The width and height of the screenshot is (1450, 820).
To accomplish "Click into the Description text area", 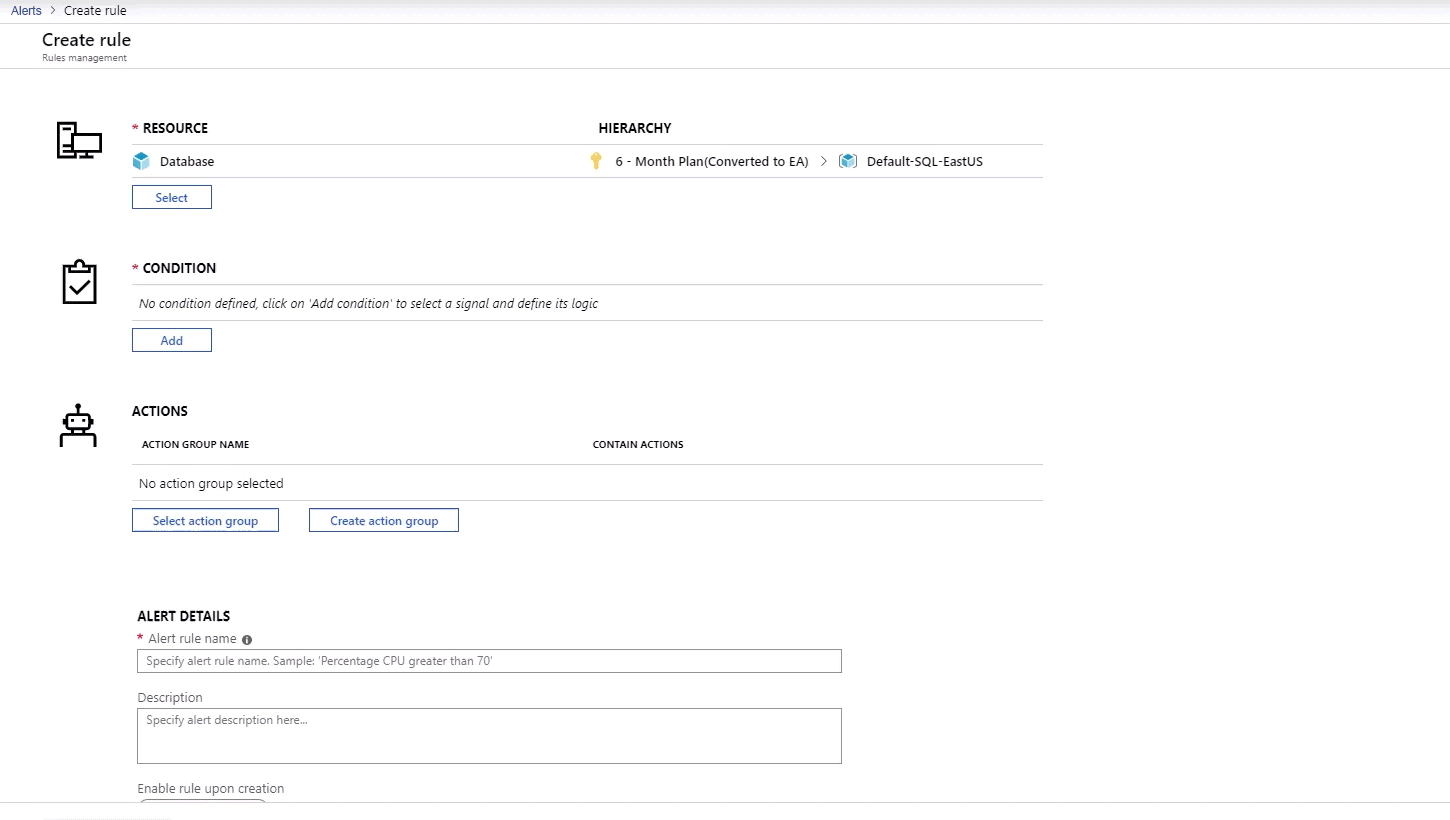I will point(489,736).
